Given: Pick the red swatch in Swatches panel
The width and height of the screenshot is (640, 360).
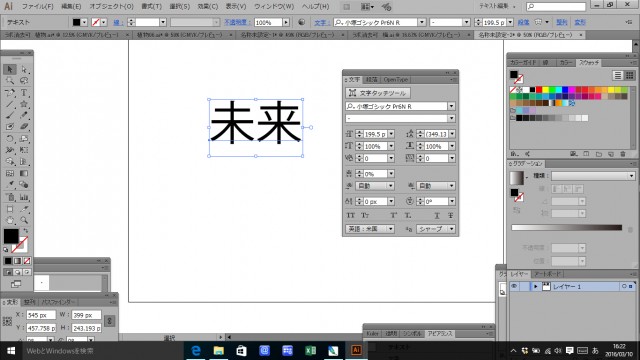Looking at the screenshot, I should click(539, 90).
